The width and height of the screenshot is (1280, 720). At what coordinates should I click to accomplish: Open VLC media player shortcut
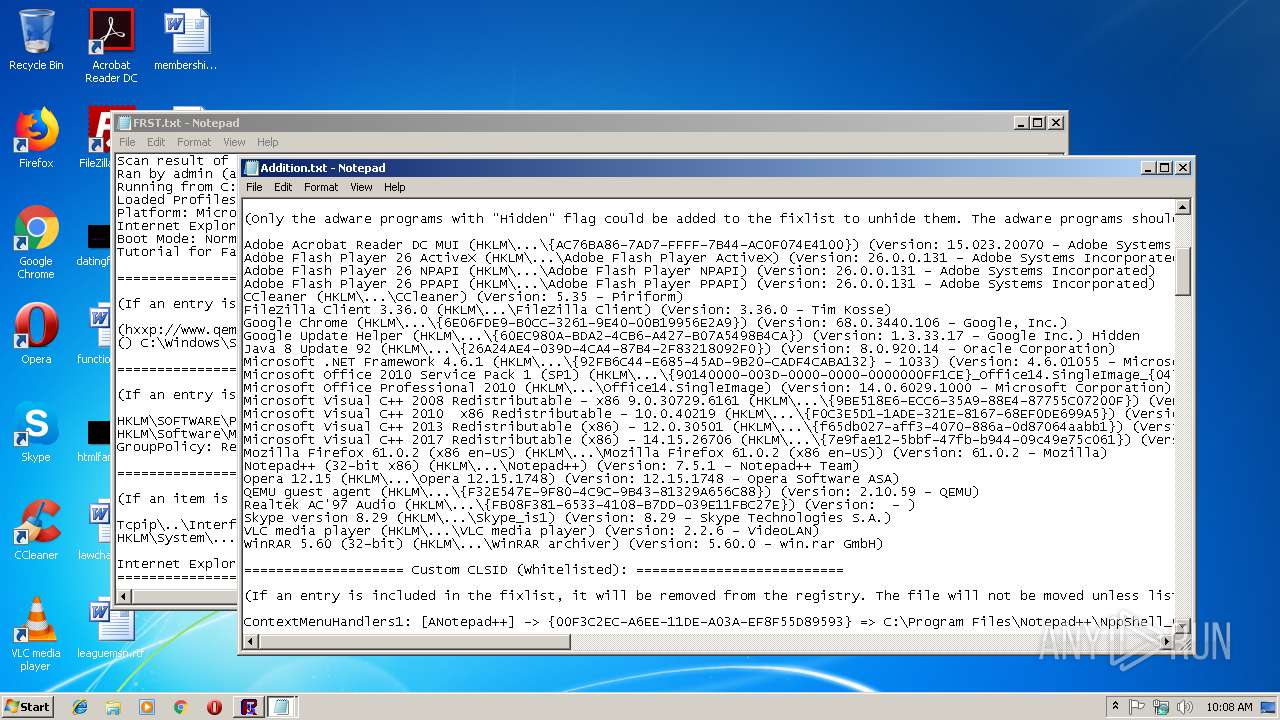click(36, 634)
